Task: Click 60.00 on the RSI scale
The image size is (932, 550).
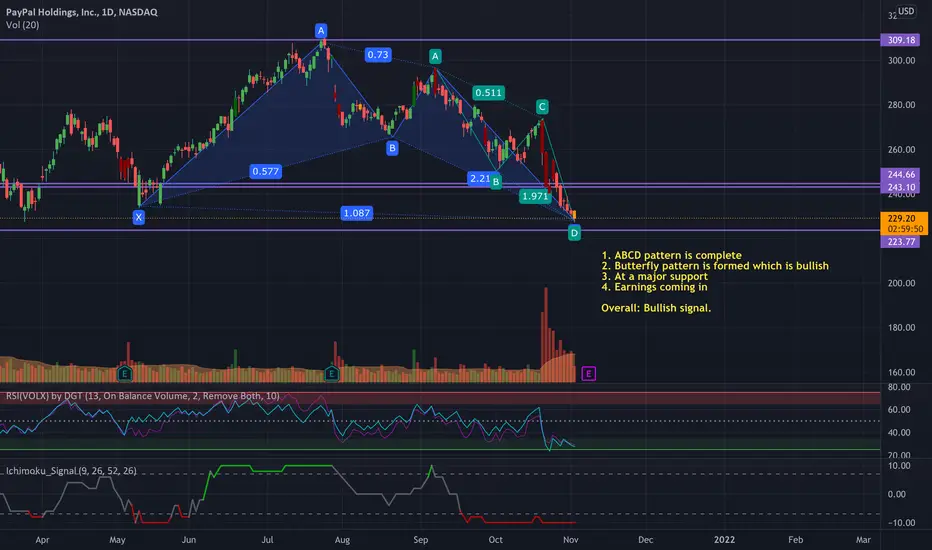Action: (x=899, y=410)
